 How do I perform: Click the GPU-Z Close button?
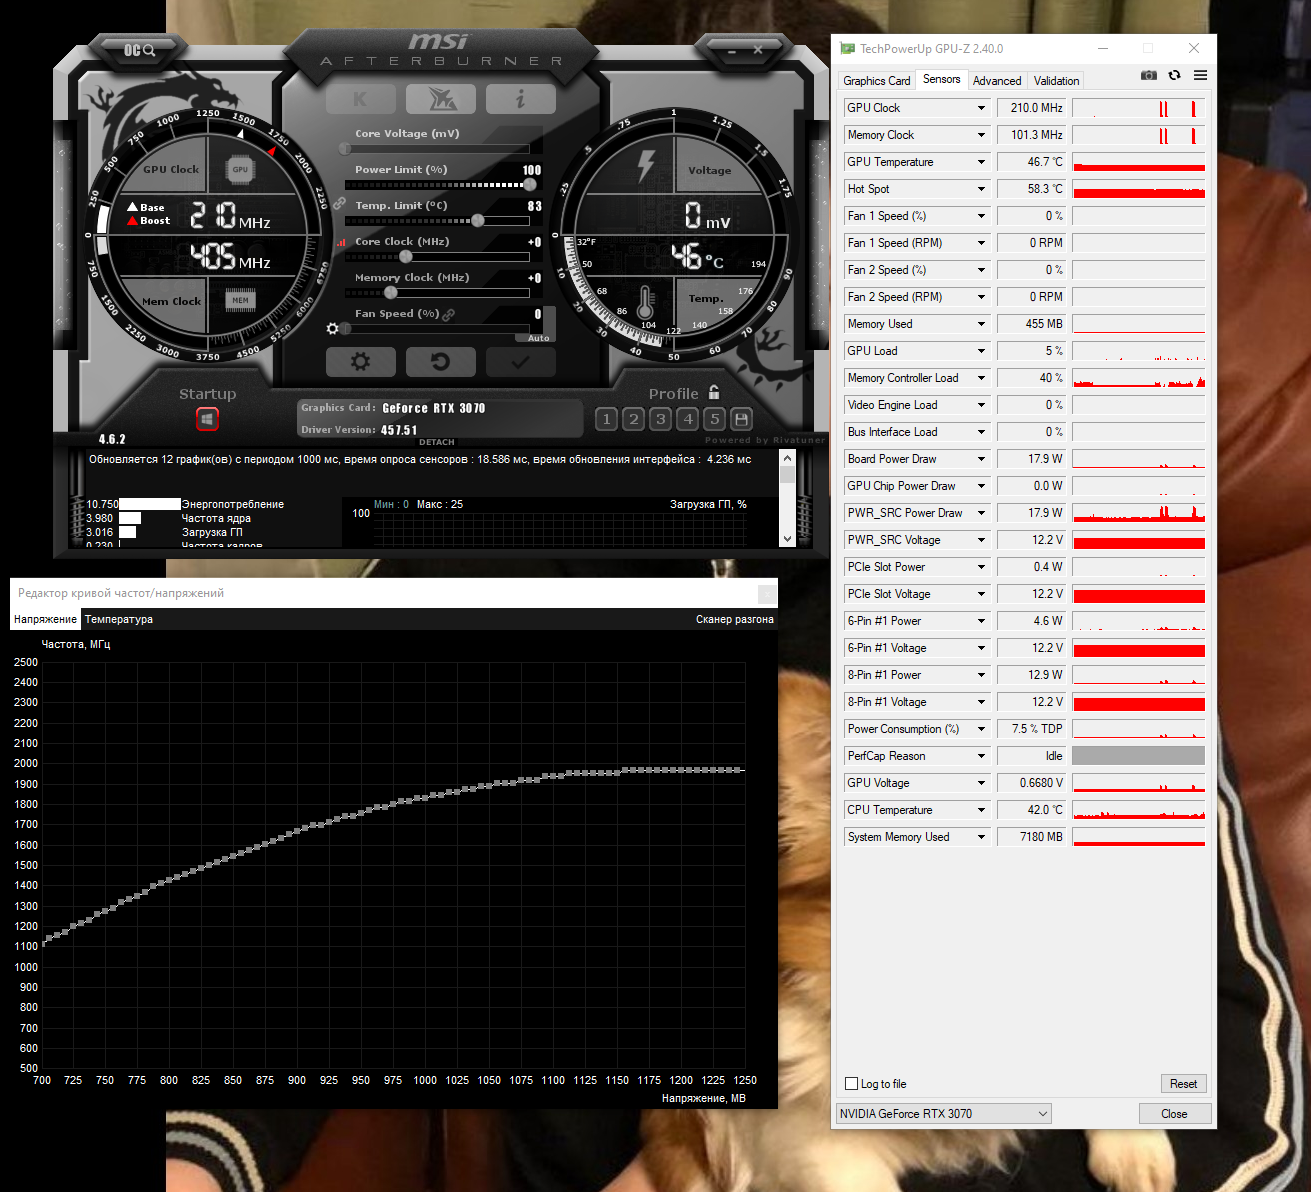pos(1174,1114)
